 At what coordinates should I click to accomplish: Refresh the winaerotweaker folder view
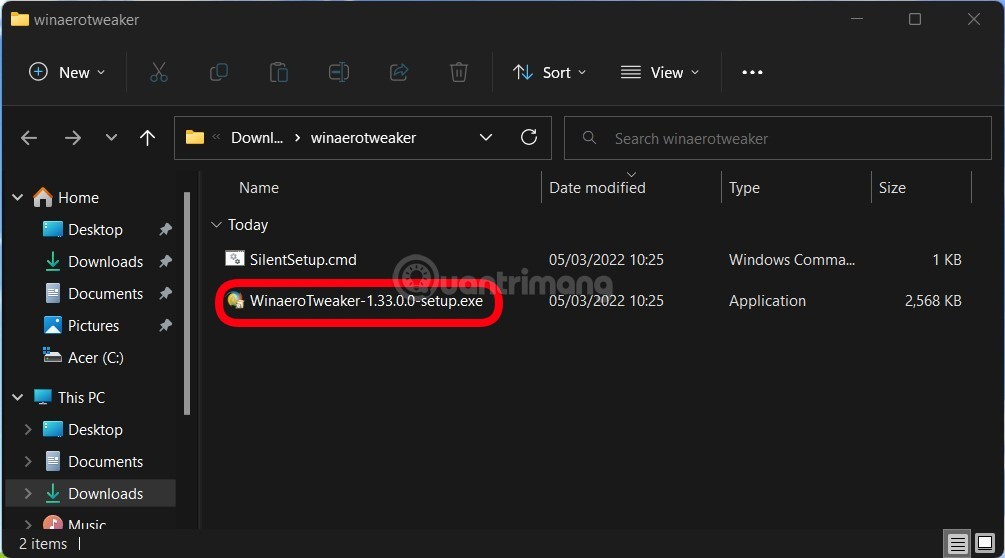(x=529, y=138)
